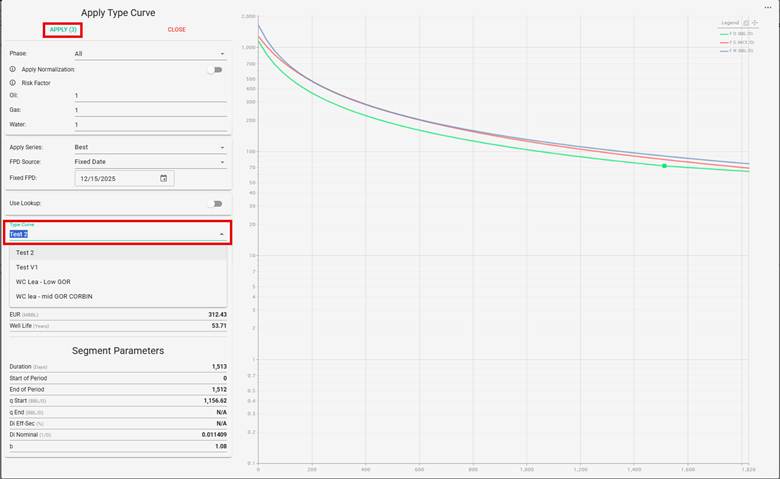Click the q End N/A value
The width and height of the screenshot is (780, 479).
click(x=222, y=412)
